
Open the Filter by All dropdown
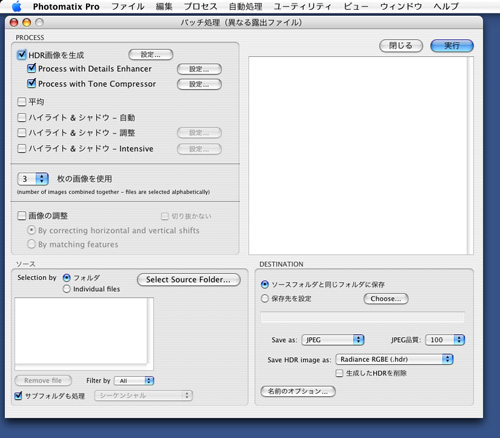point(134,380)
